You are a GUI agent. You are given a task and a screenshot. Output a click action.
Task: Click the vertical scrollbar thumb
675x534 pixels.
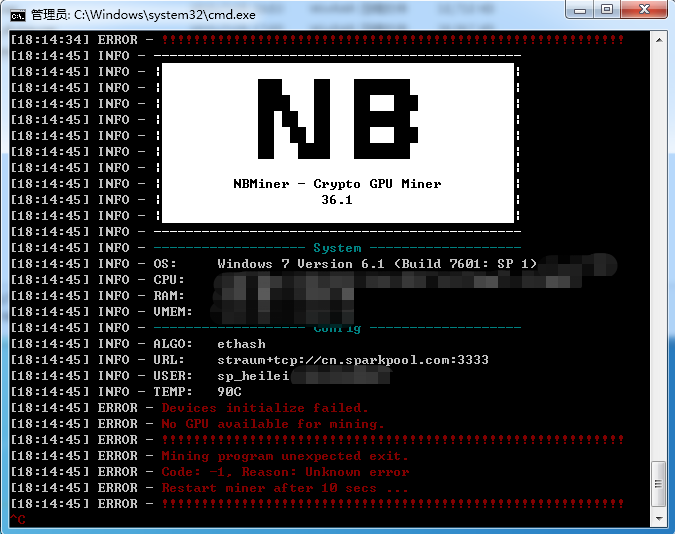(657, 483)
